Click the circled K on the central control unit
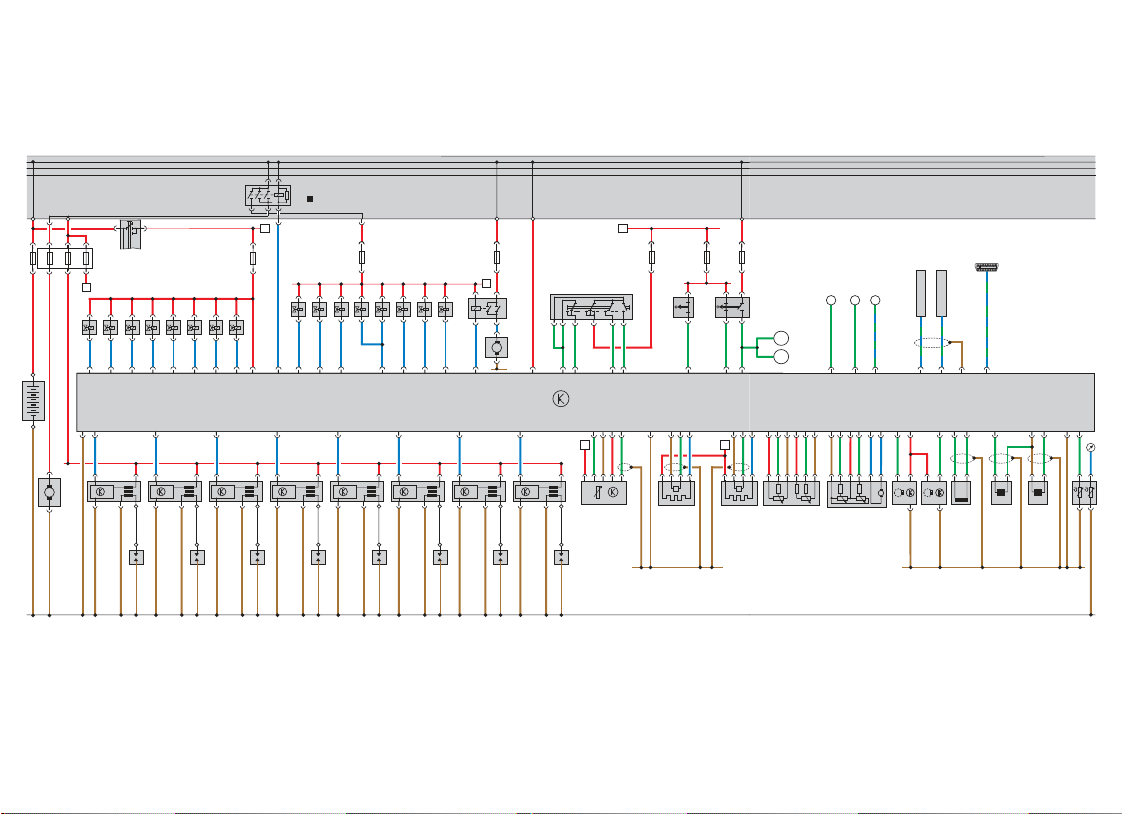 click(x=561, y=399)
